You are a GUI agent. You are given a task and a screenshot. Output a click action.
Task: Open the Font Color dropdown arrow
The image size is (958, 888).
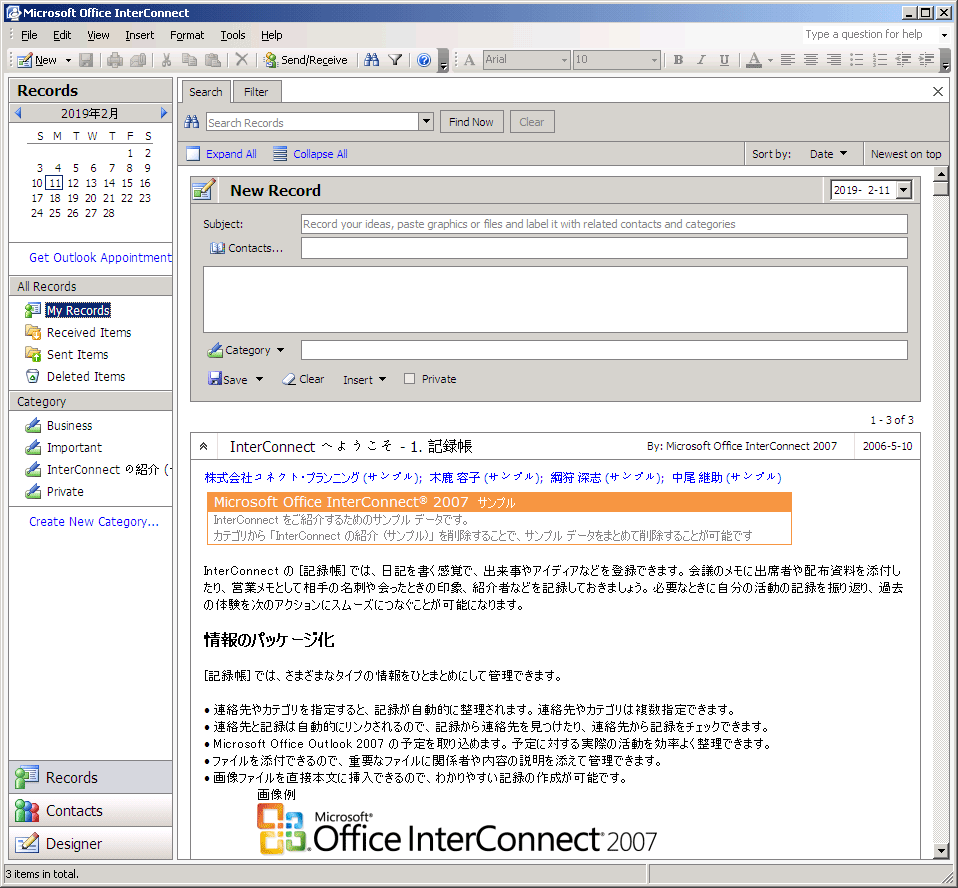(x=770, y=60)
